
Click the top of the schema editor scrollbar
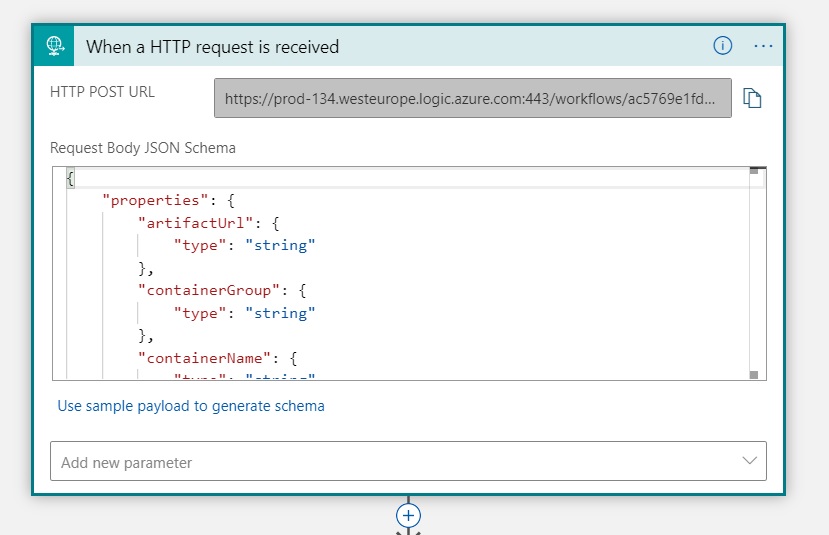(754, 171)
